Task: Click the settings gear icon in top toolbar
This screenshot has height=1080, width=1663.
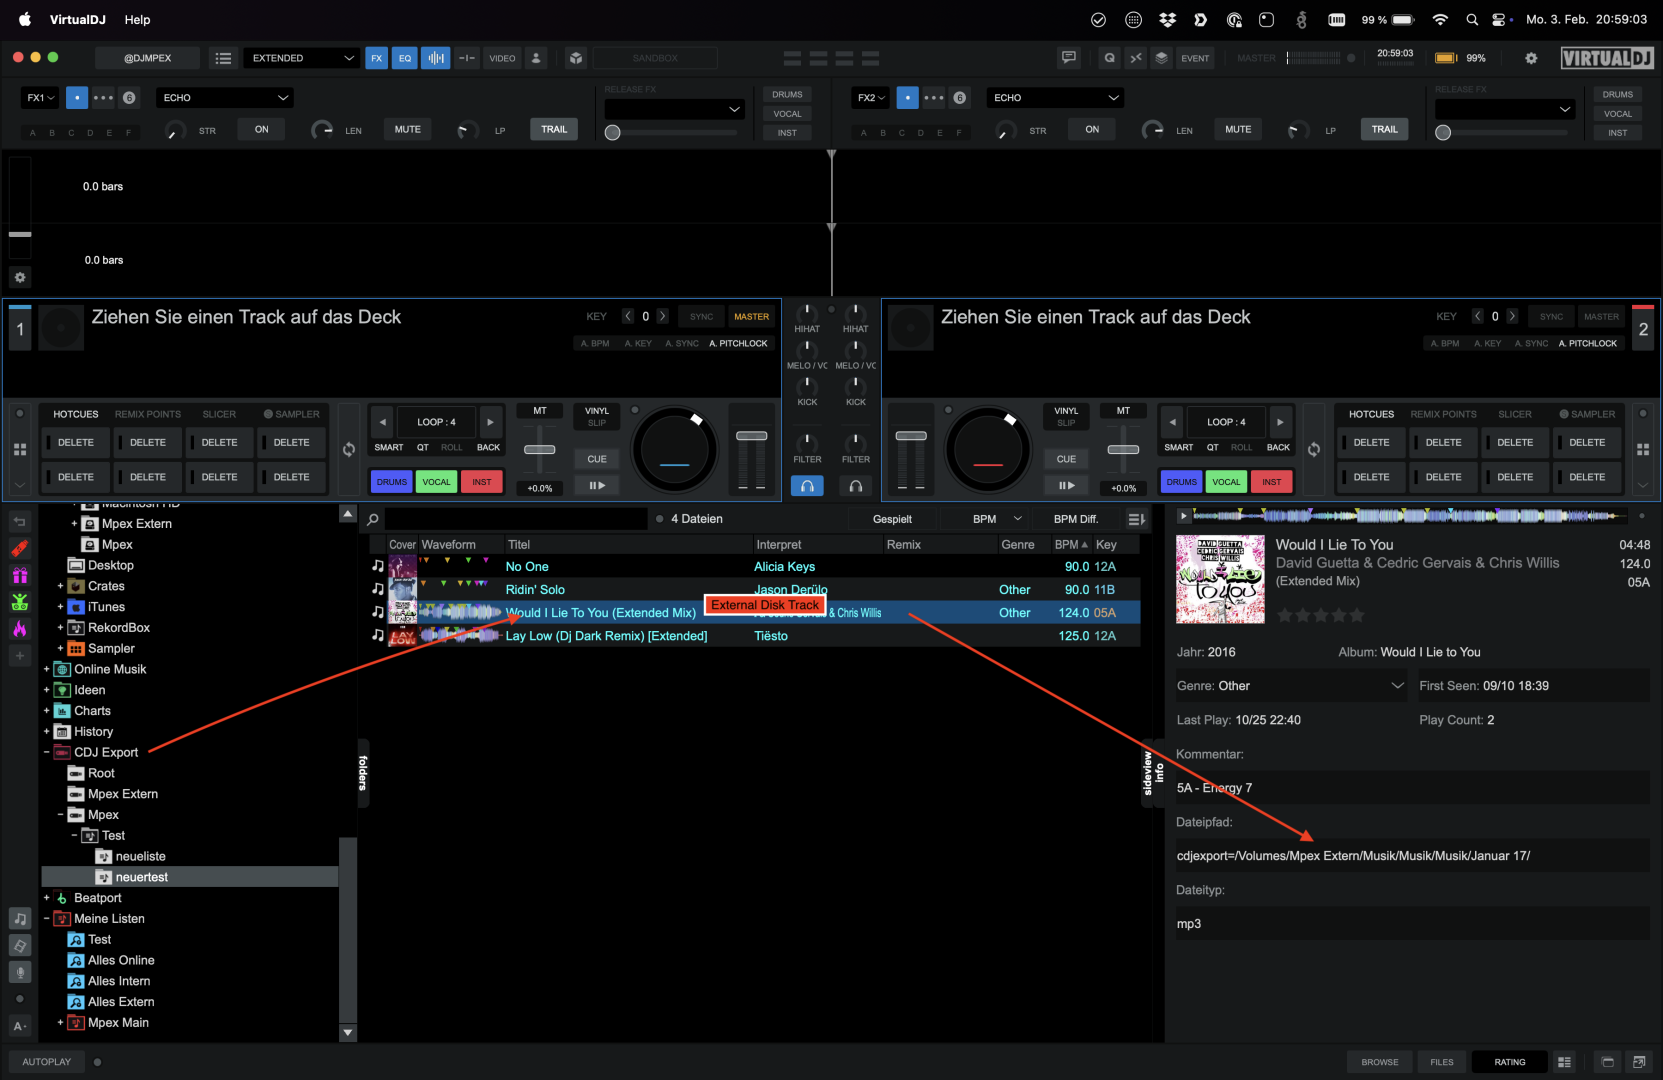Action: 1530,58
